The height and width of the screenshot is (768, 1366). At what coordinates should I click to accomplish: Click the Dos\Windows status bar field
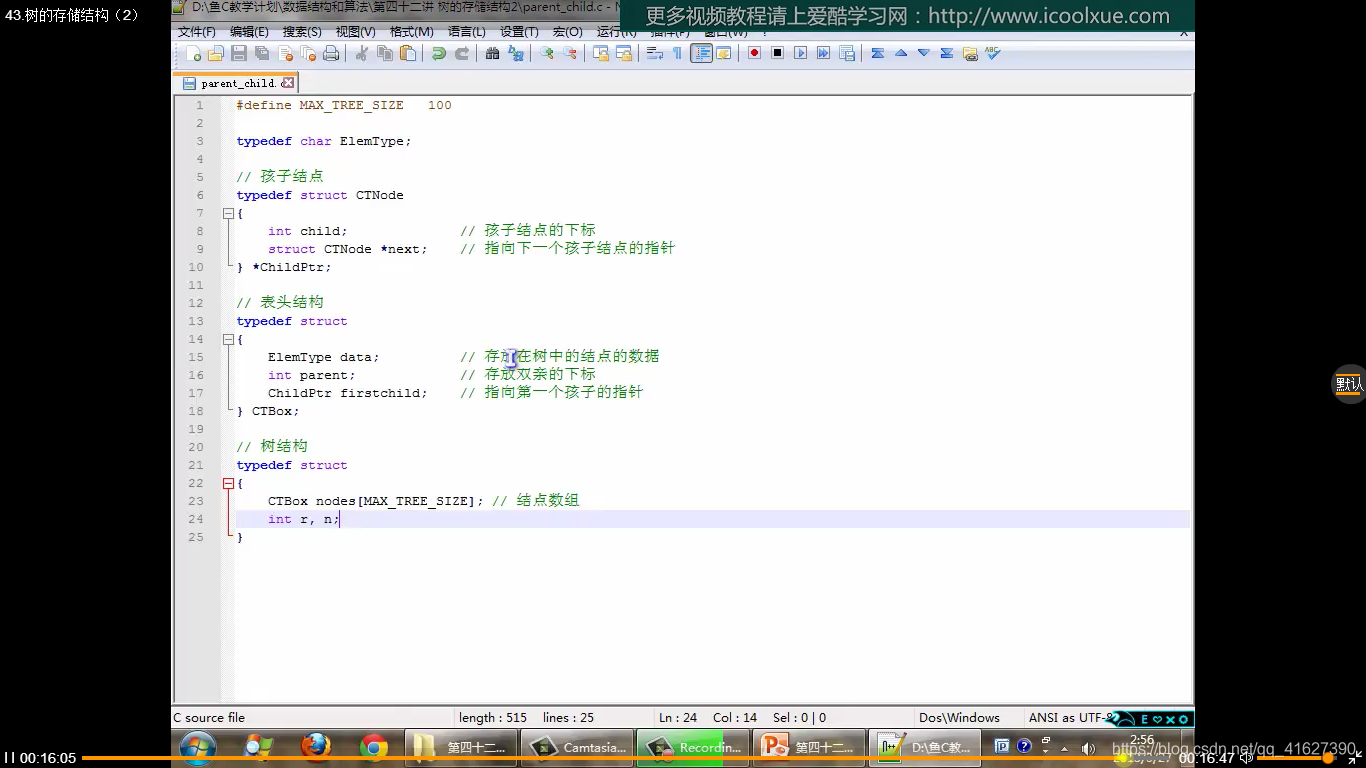(x=959, y=717)
